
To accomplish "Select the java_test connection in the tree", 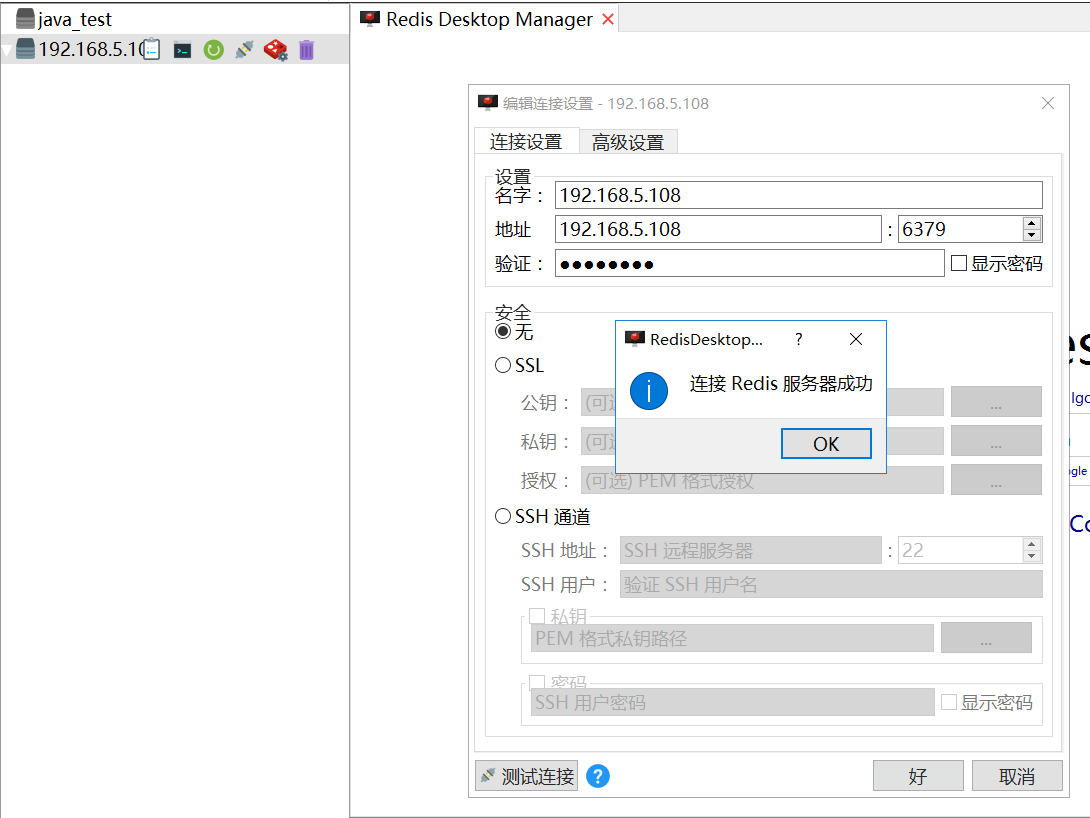I will [74, 19].
